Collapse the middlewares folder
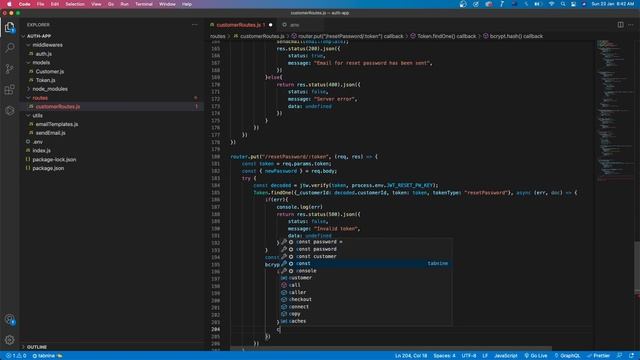This screenshot has height=360, width=640. click(47, 45)
